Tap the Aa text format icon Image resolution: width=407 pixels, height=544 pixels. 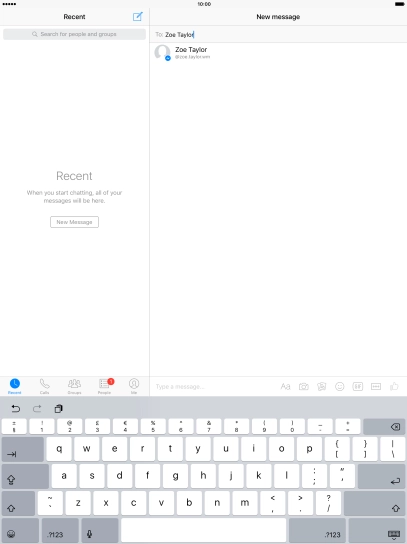click(285, 386)
